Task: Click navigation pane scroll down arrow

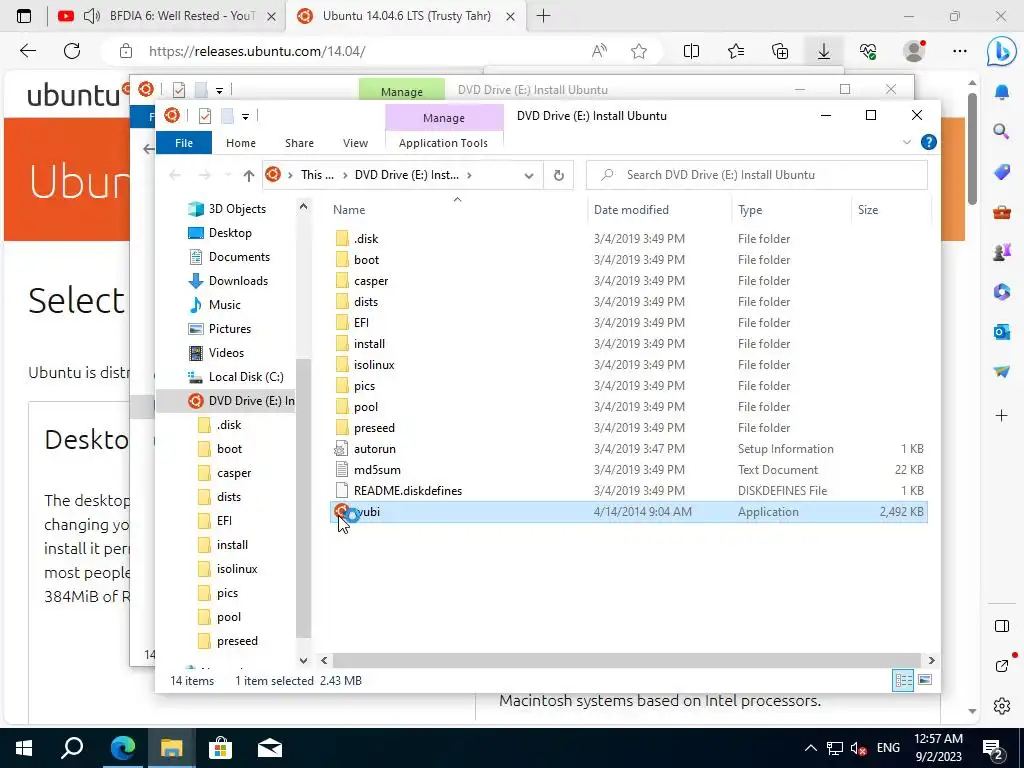Action: (x=303, y=660)
